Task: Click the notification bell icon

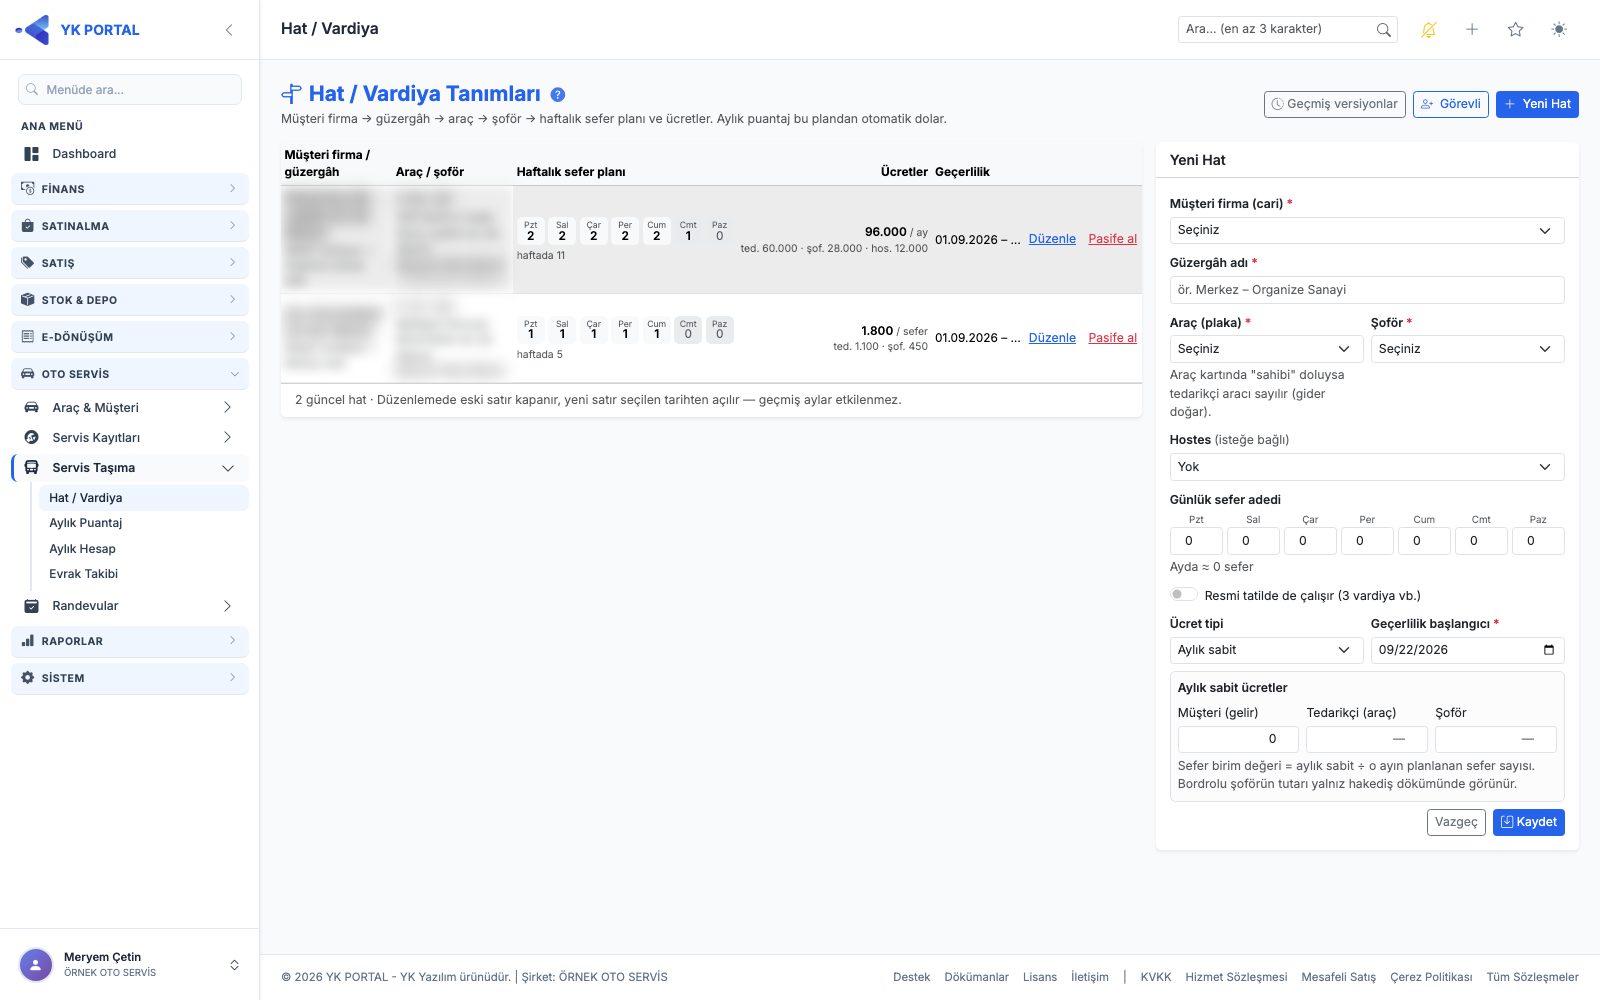Action: point(1429,30)
